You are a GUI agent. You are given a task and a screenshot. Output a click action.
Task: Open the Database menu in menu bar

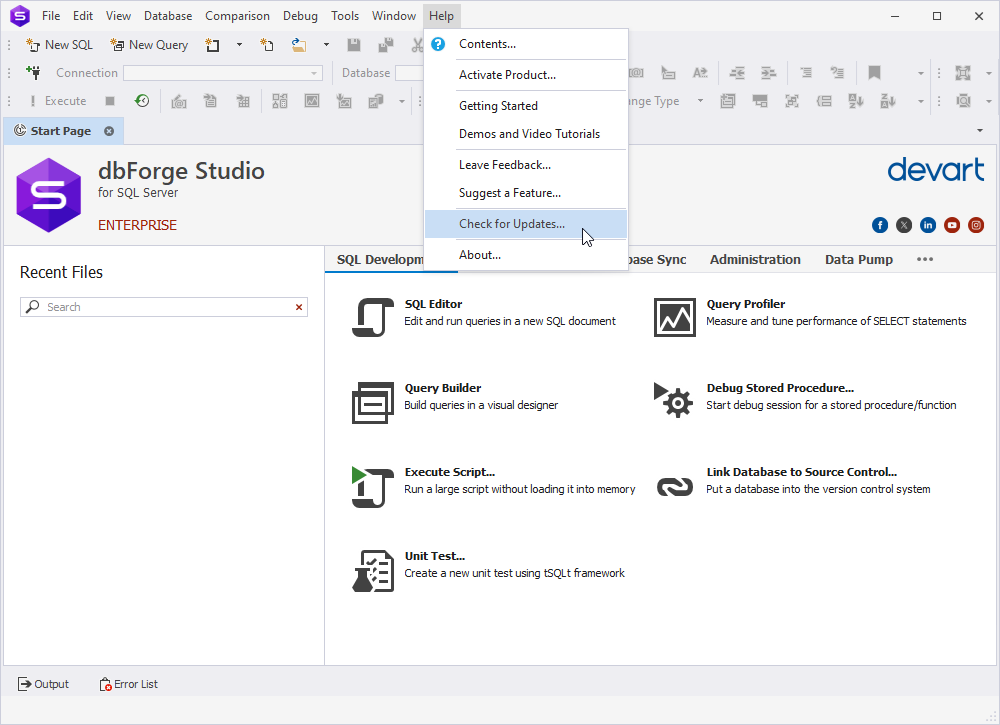pos(168,16)
